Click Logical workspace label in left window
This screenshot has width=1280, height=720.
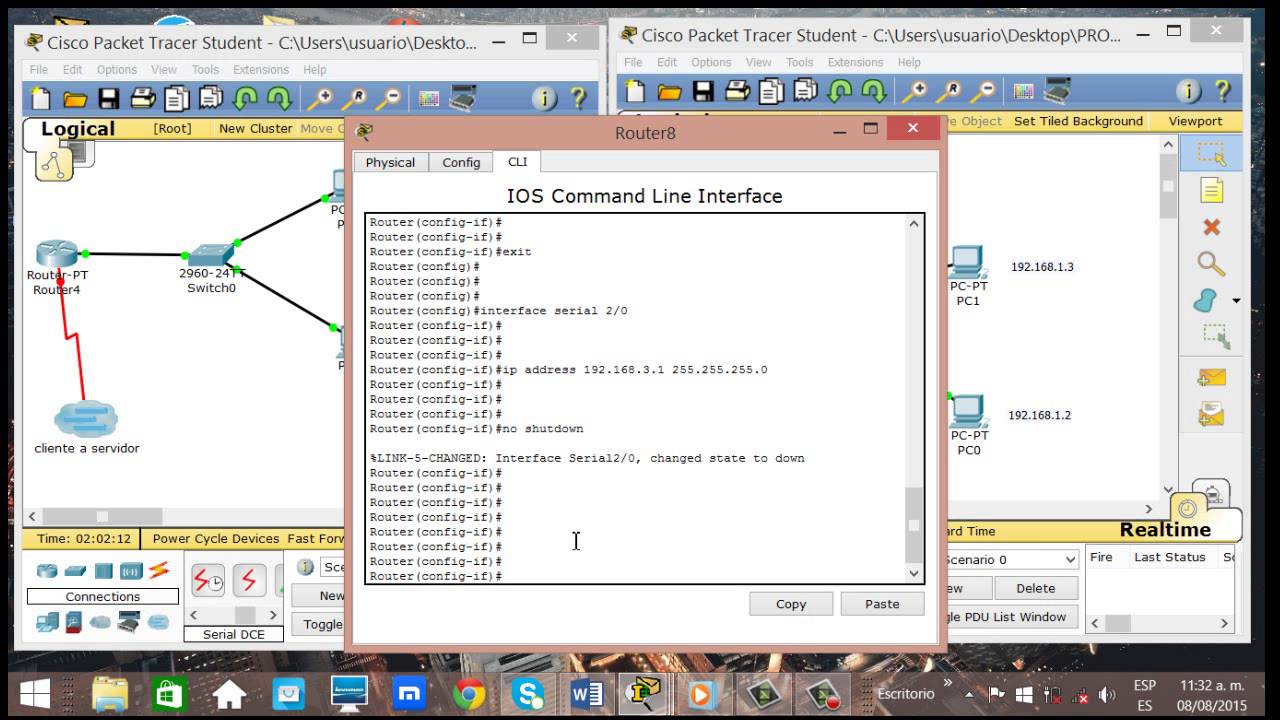[77, 129]
